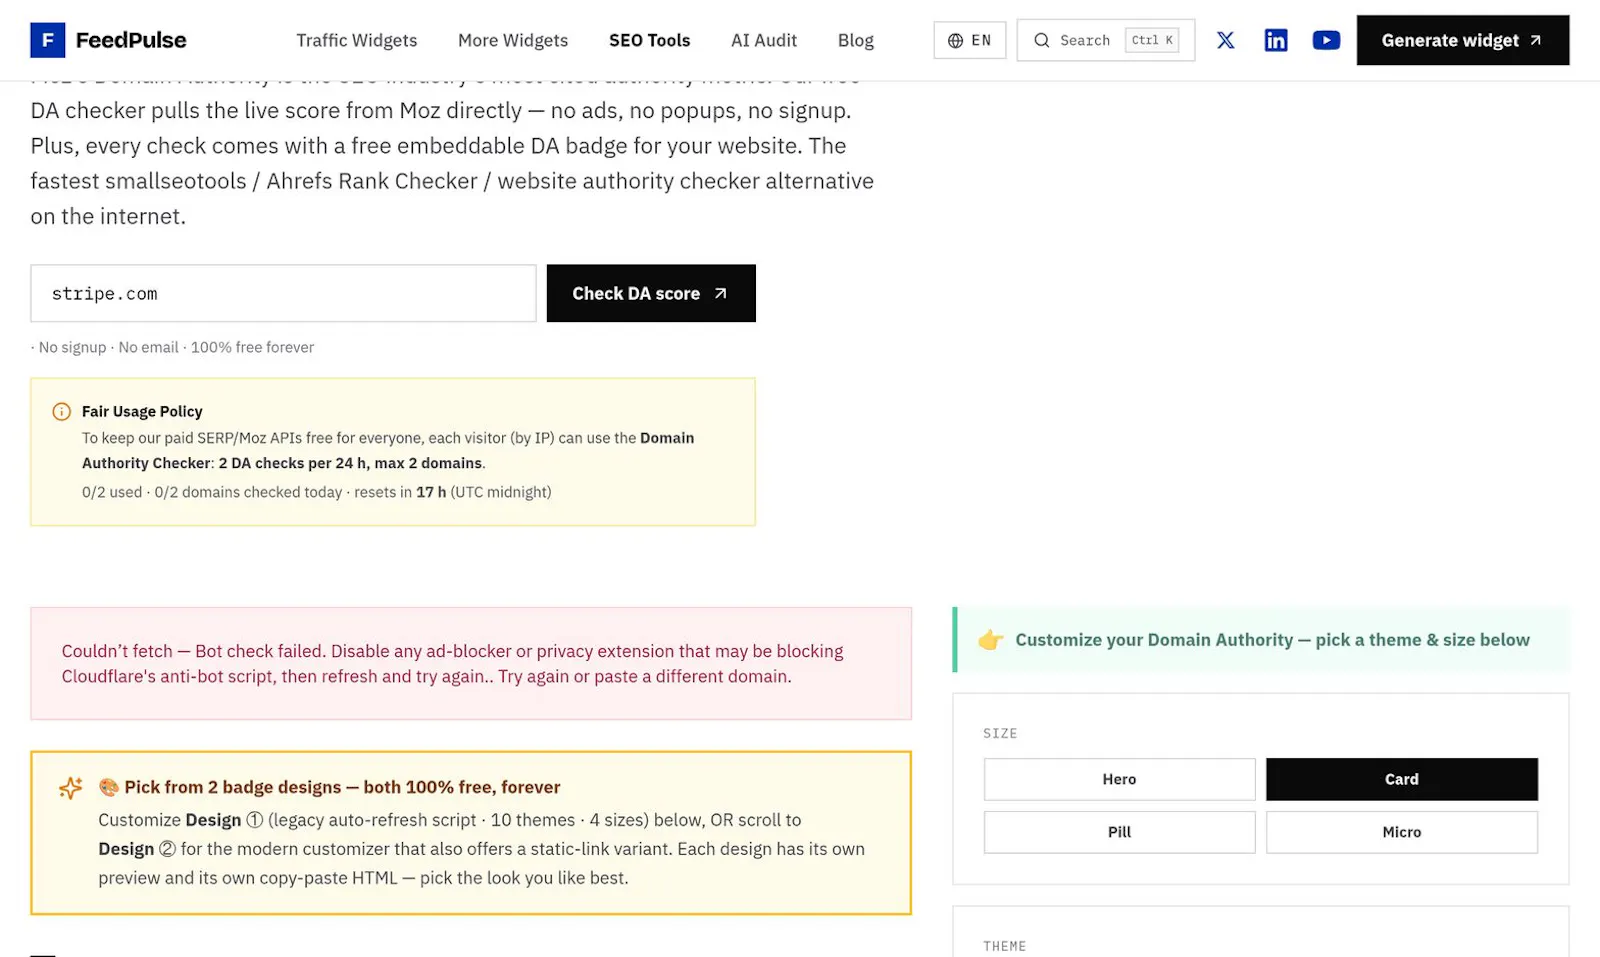Click the 'Customize your Domain Authority' banner text
This screenshot has height=957, width=1600.
(x=1272, y=640)
